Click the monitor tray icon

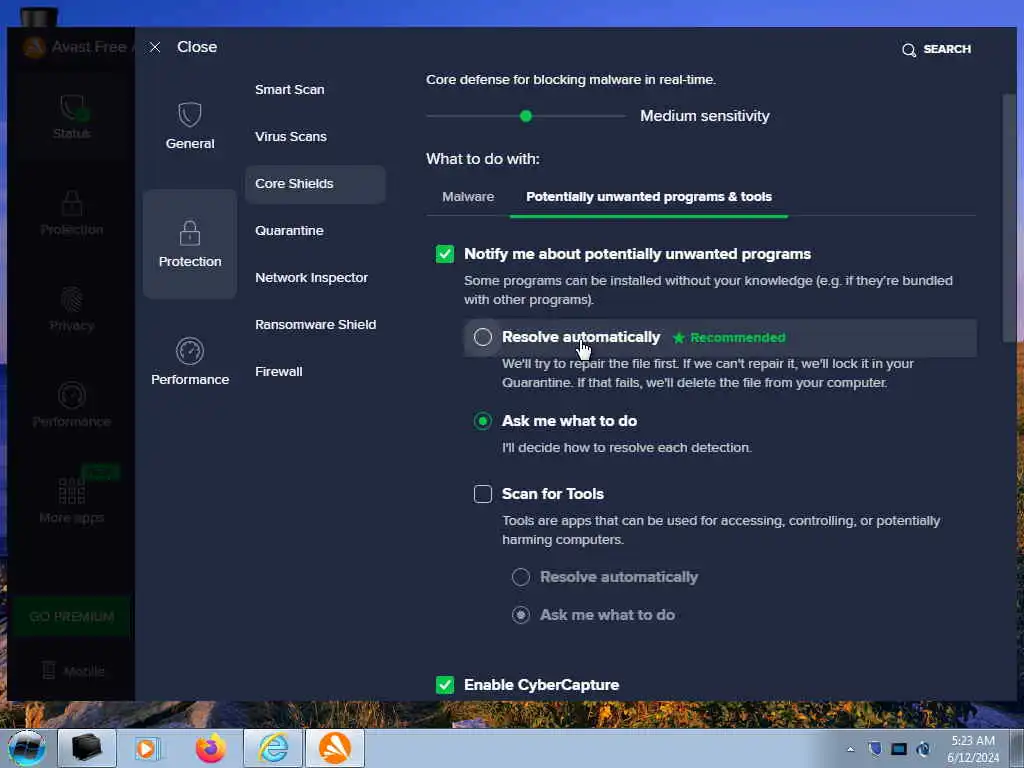pyautogui.click(x=899, y=749)
